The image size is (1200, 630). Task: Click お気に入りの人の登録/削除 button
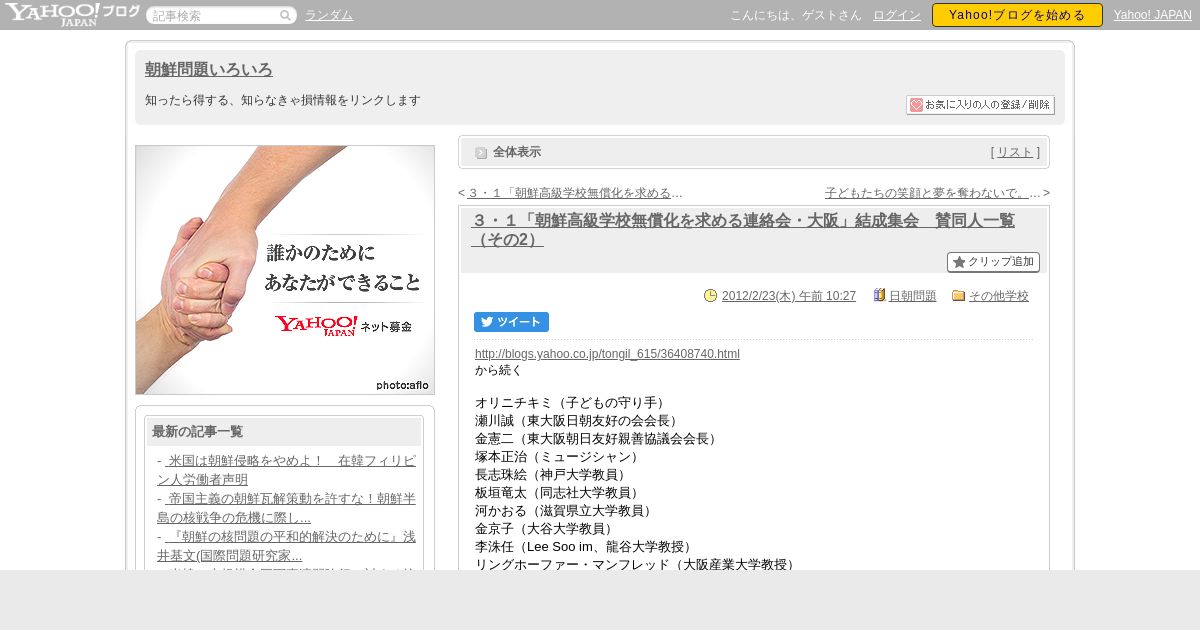pyautogui.click(x=980, y=105)
